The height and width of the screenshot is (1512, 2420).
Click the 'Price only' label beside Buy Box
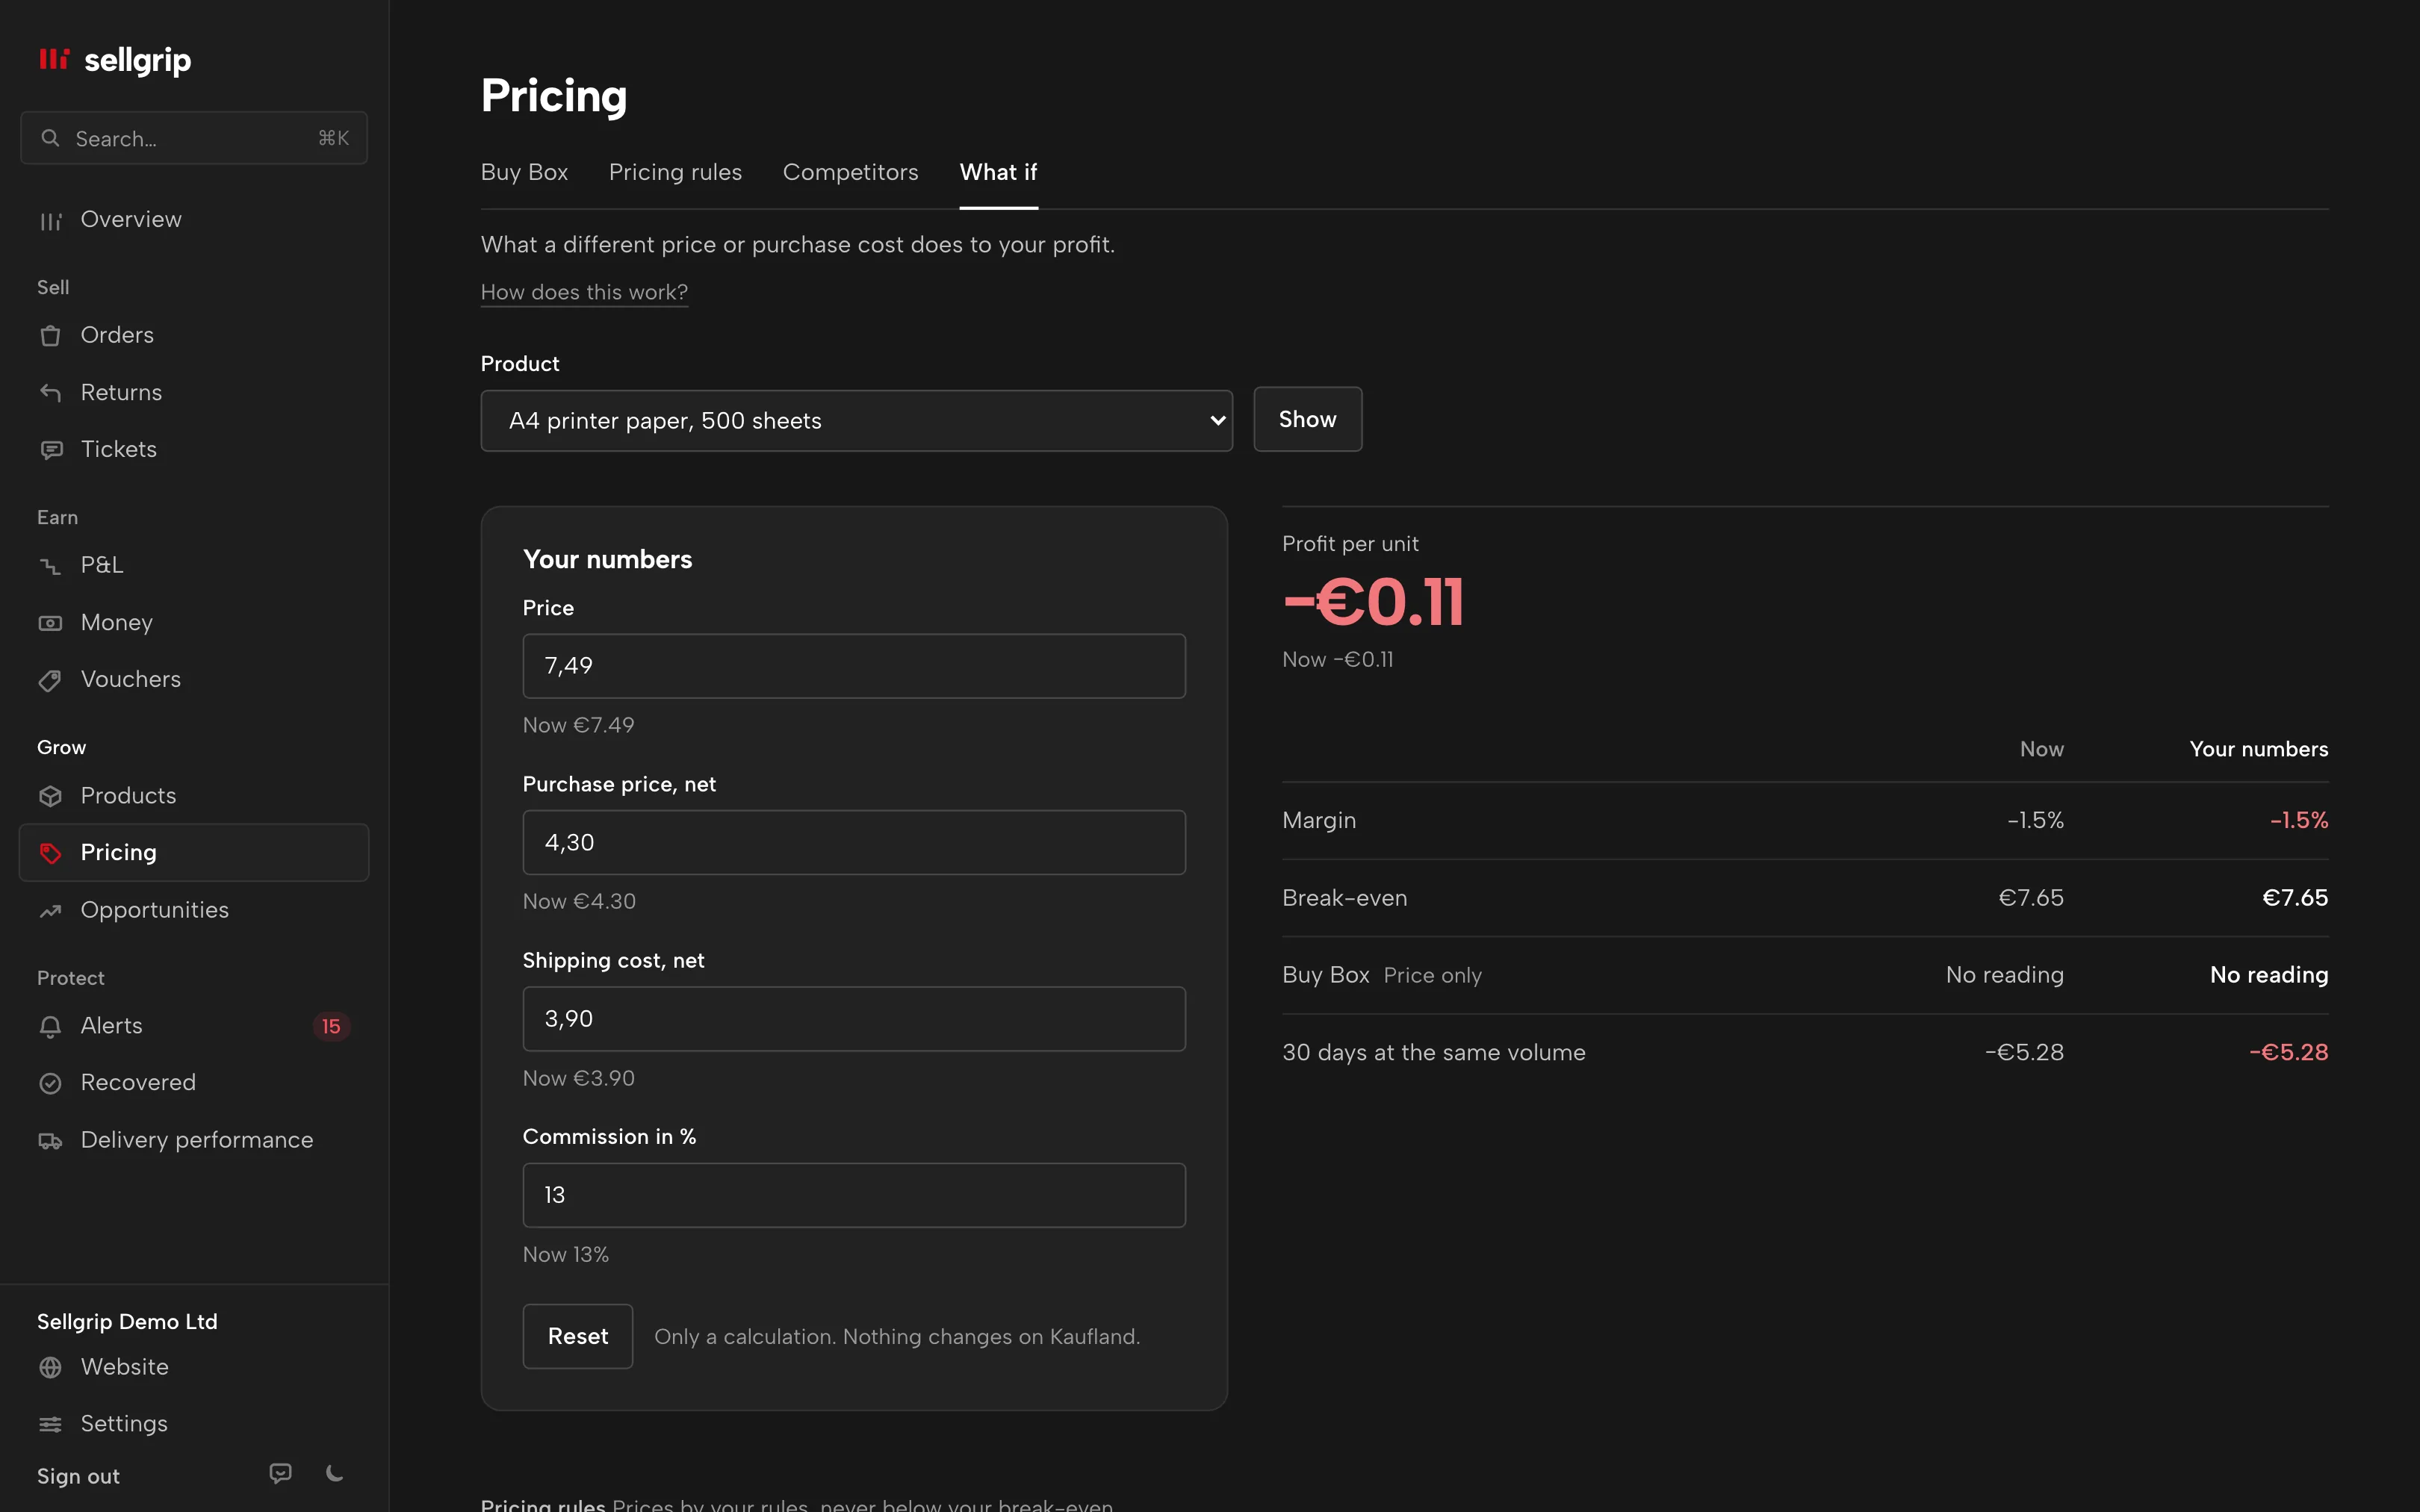[x=1432, y=975]
